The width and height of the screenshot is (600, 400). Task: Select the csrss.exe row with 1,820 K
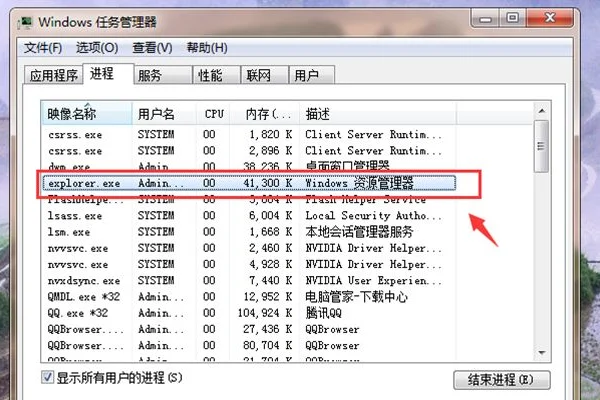coord(249,134)
